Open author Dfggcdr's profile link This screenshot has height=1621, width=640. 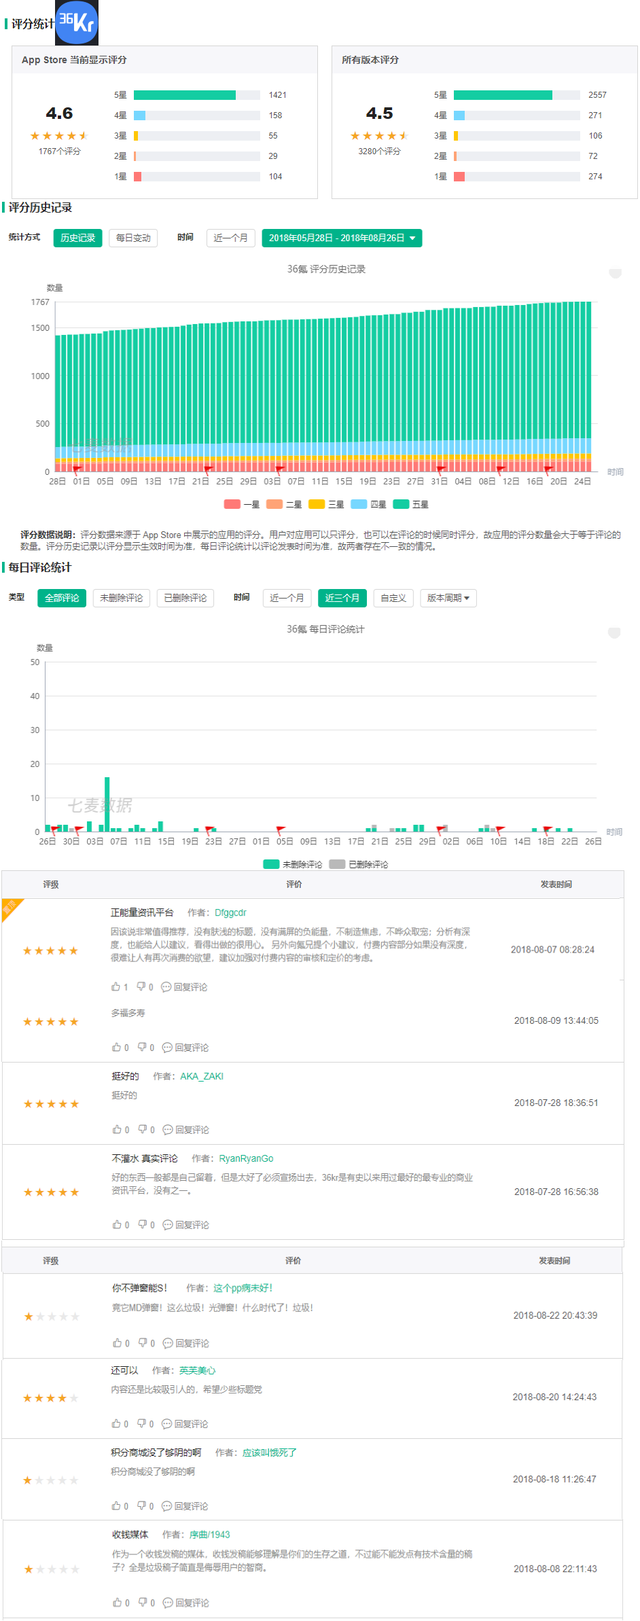[x=230, y=913]
